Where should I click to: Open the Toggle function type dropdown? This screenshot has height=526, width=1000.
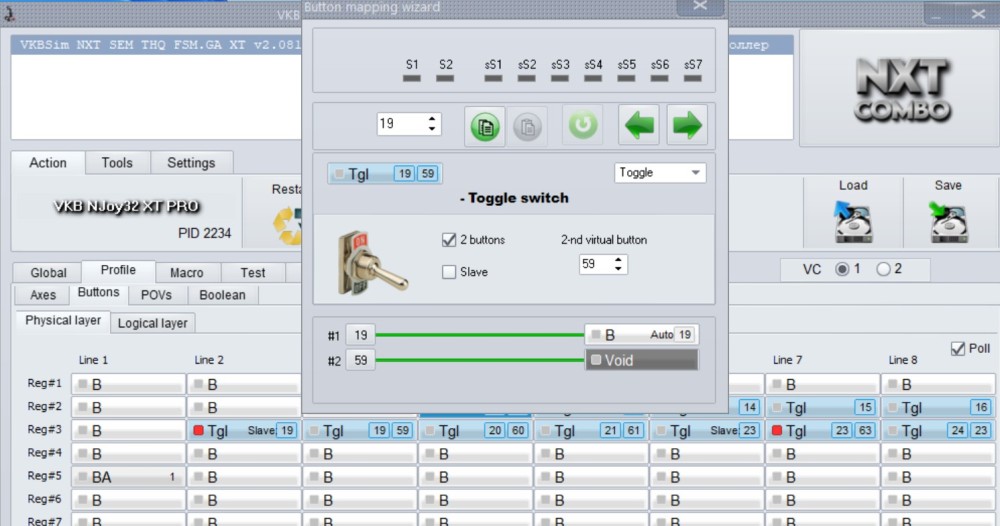(660, 173)
